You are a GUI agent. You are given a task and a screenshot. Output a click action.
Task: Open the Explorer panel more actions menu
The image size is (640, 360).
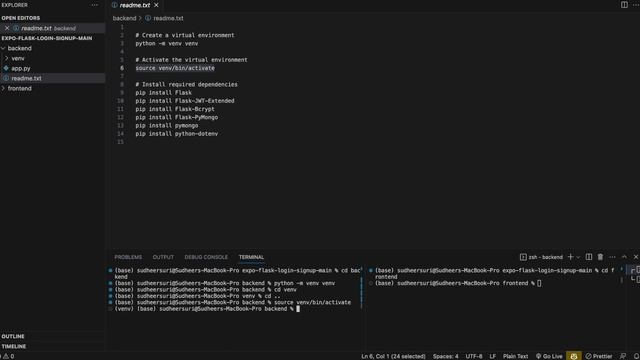[95, 5]
